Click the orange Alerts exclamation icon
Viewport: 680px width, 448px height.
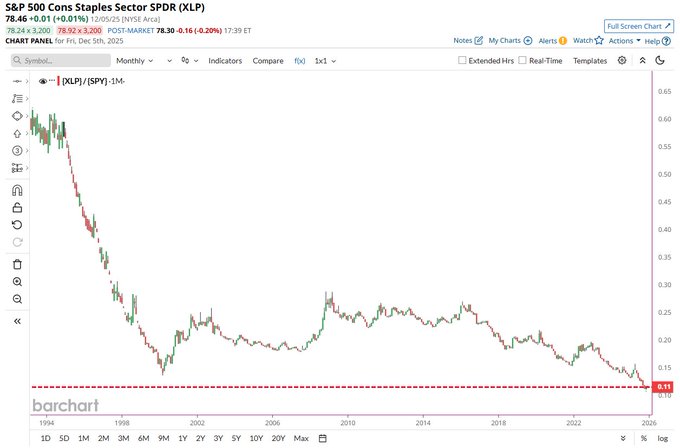pos(563,41)
